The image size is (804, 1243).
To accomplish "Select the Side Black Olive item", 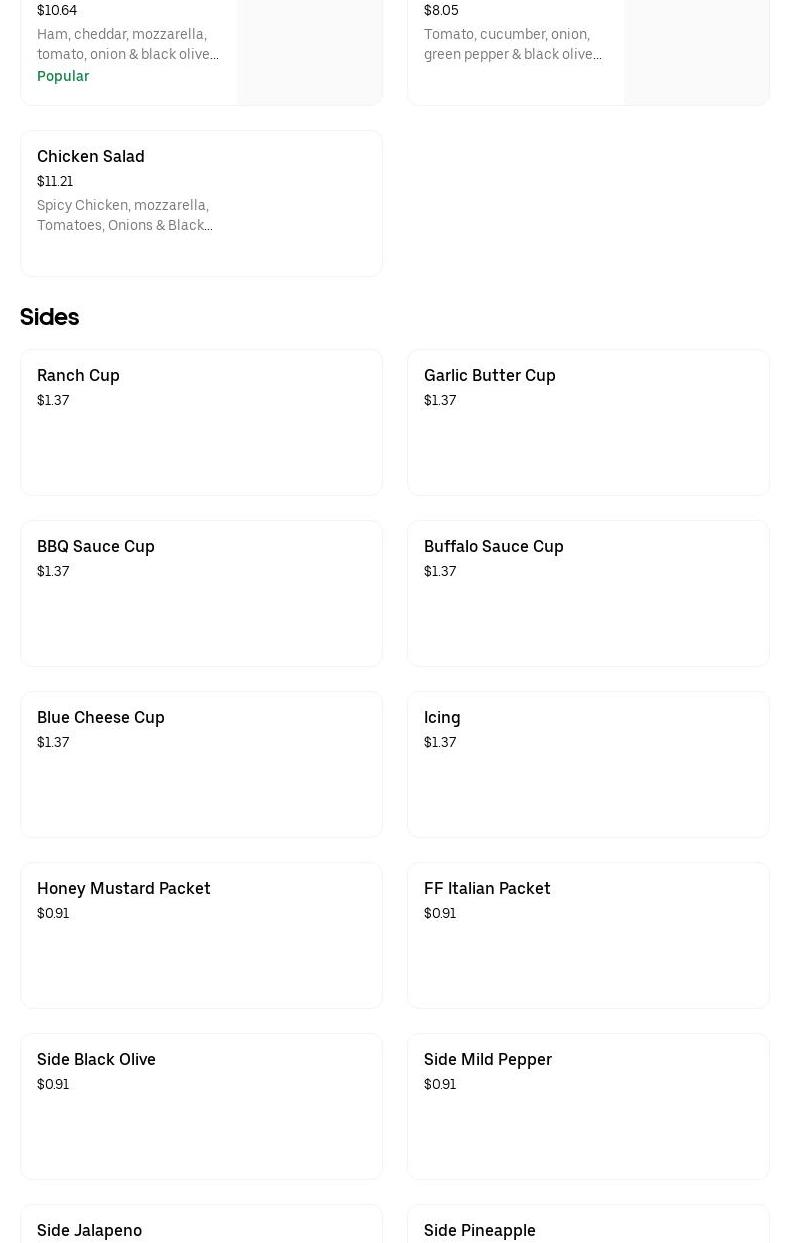I will click(x=201, y=1106).
